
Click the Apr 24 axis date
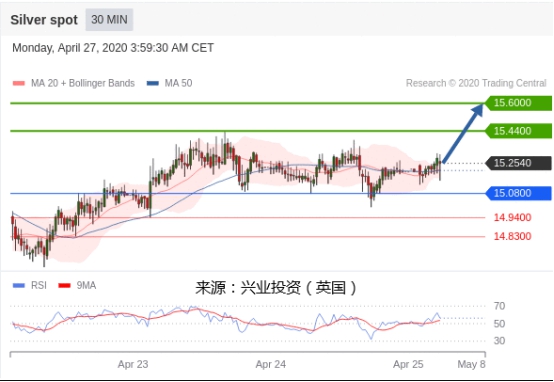[271, 364]
